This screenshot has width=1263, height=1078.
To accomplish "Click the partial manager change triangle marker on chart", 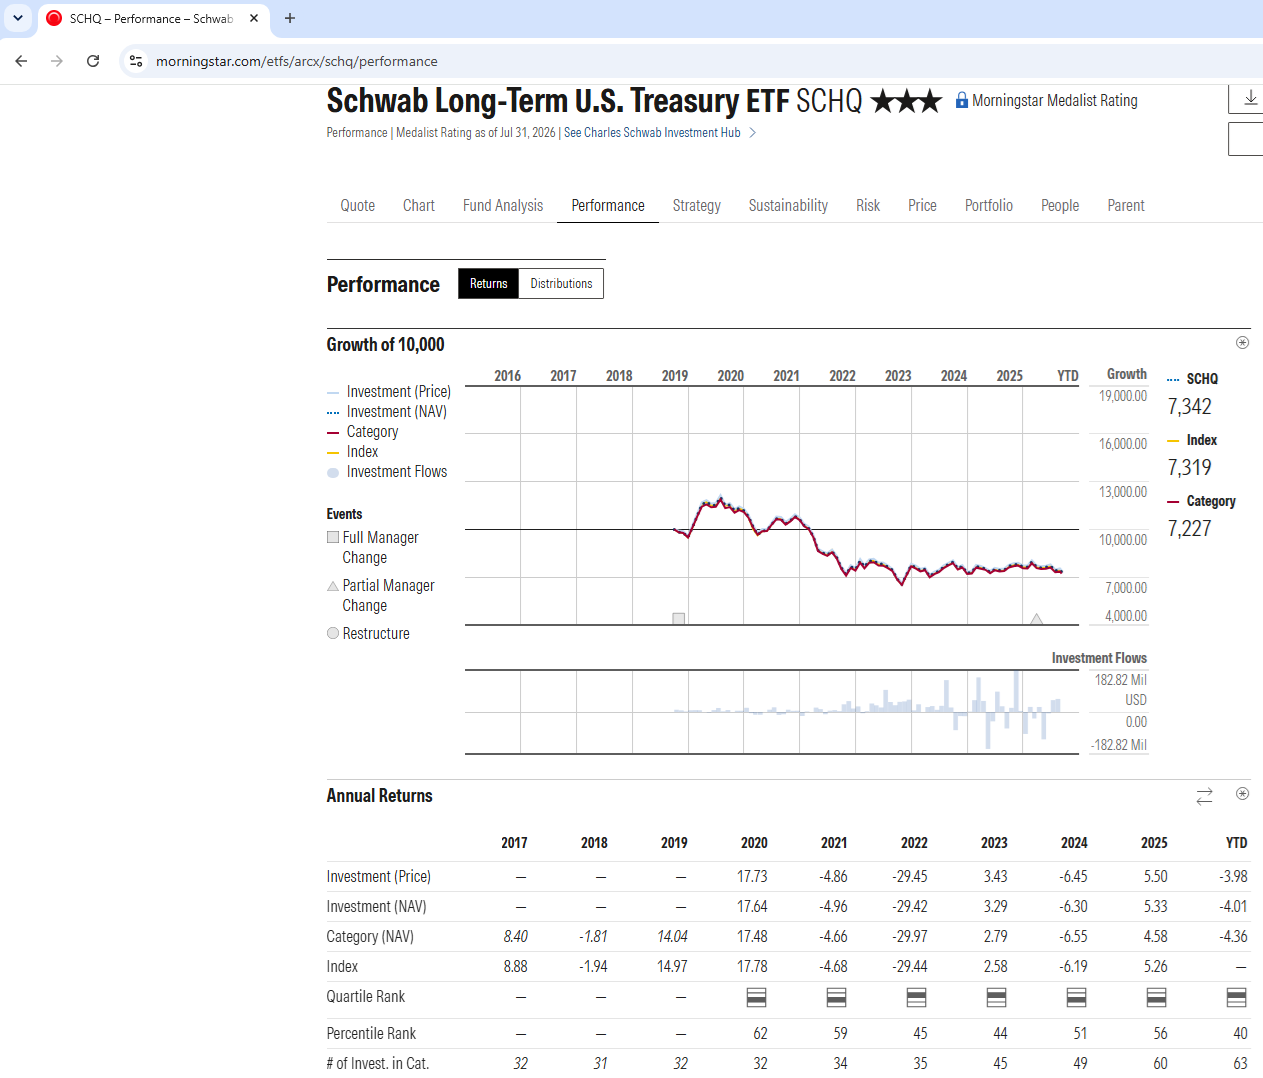I will [x=1037, y=619].
